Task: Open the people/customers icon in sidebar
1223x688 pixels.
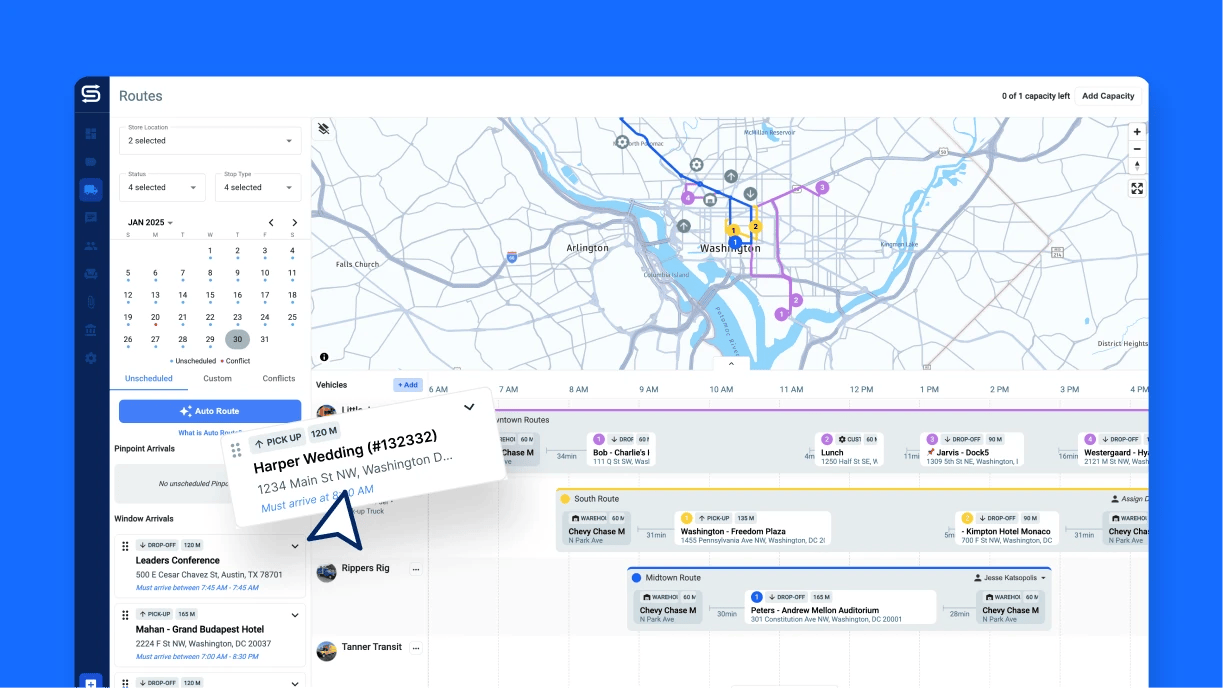Action: 91,245
